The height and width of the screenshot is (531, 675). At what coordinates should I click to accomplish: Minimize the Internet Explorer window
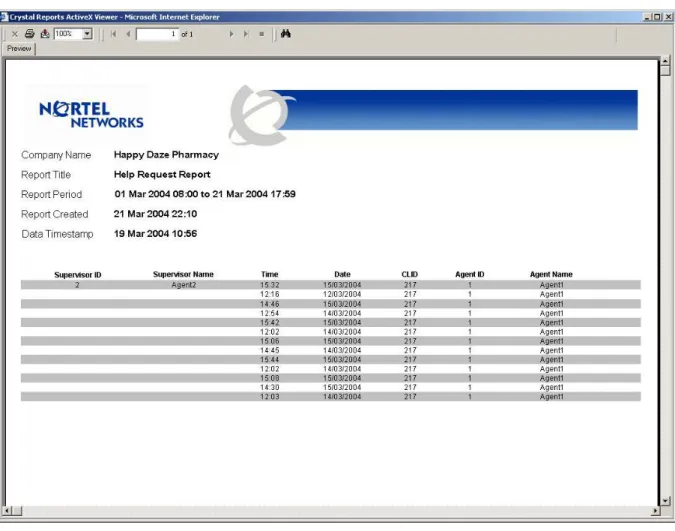point(647,17)
